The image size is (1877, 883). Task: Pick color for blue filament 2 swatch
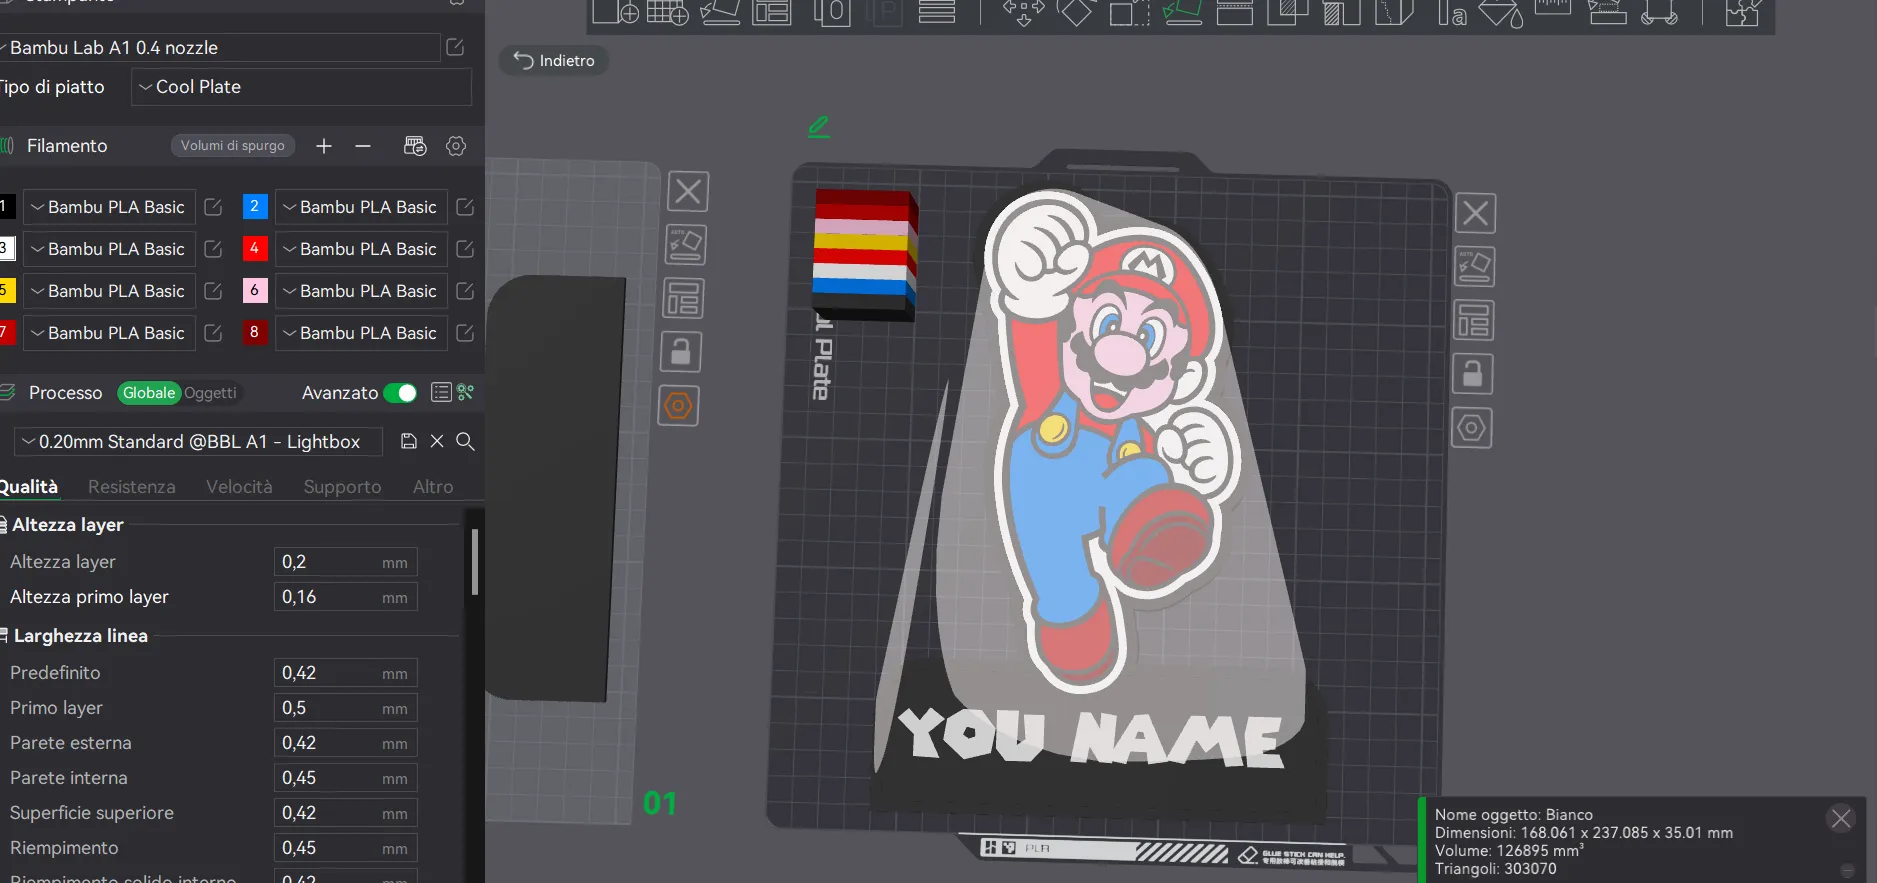click(x=255, y=207)
